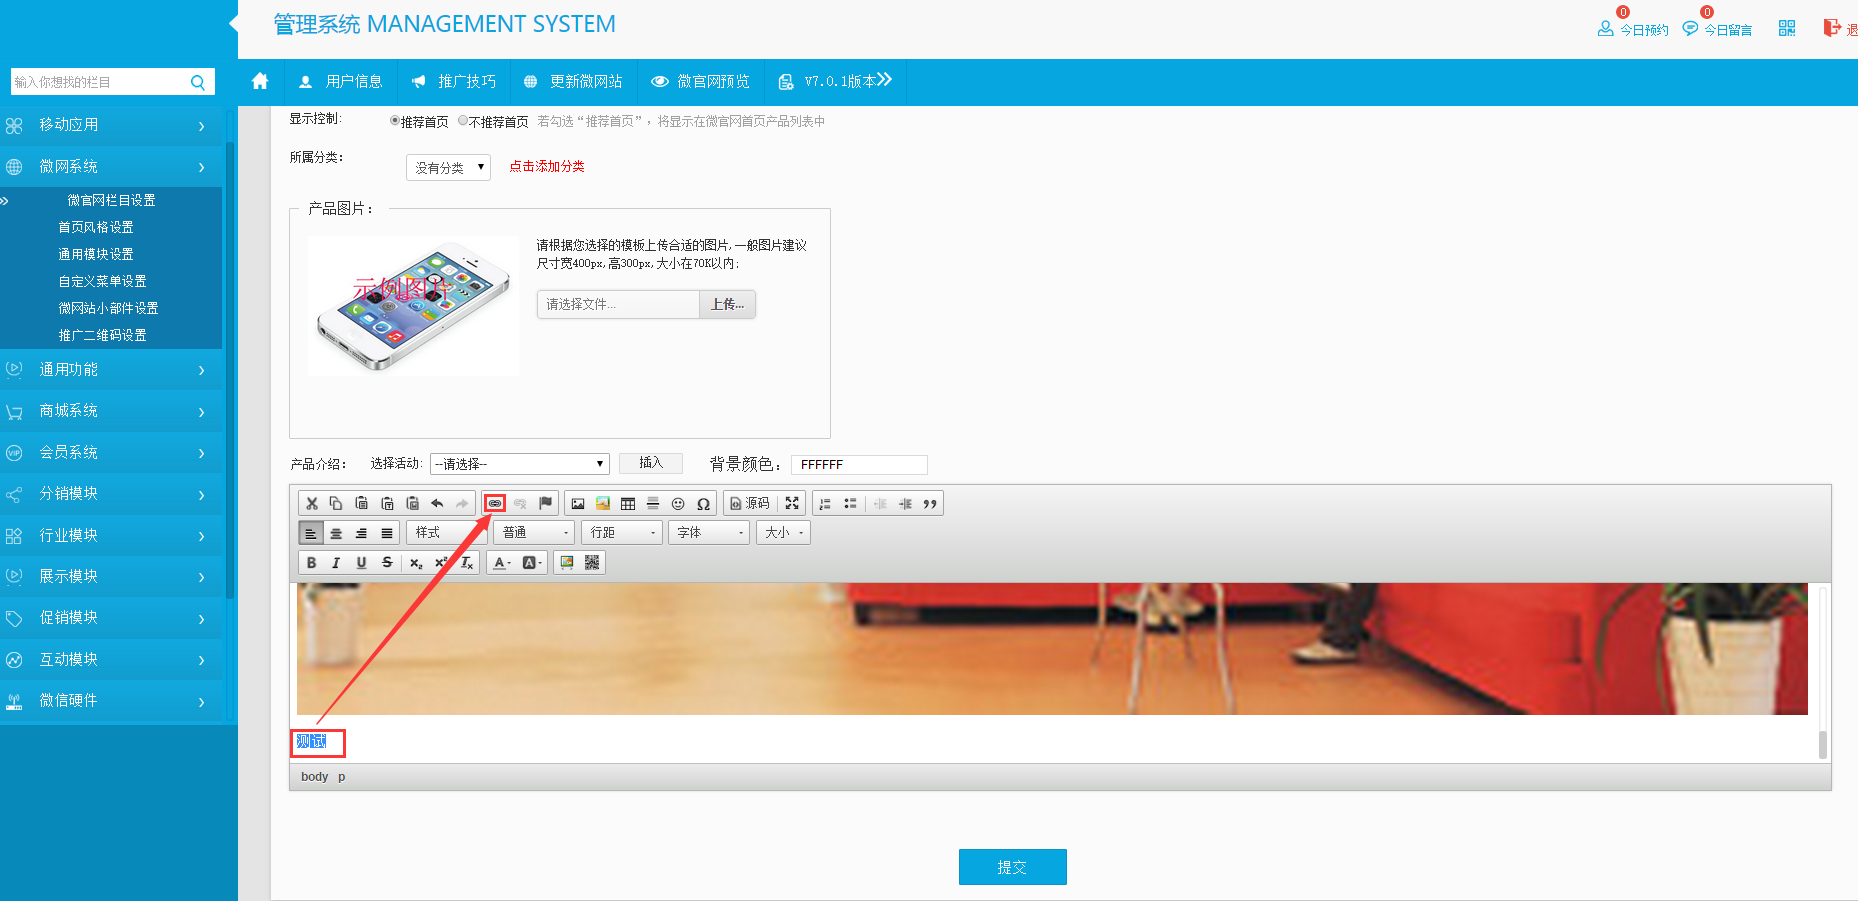
Task: Insert a table into the editor
Action: [x=628, y=503]
